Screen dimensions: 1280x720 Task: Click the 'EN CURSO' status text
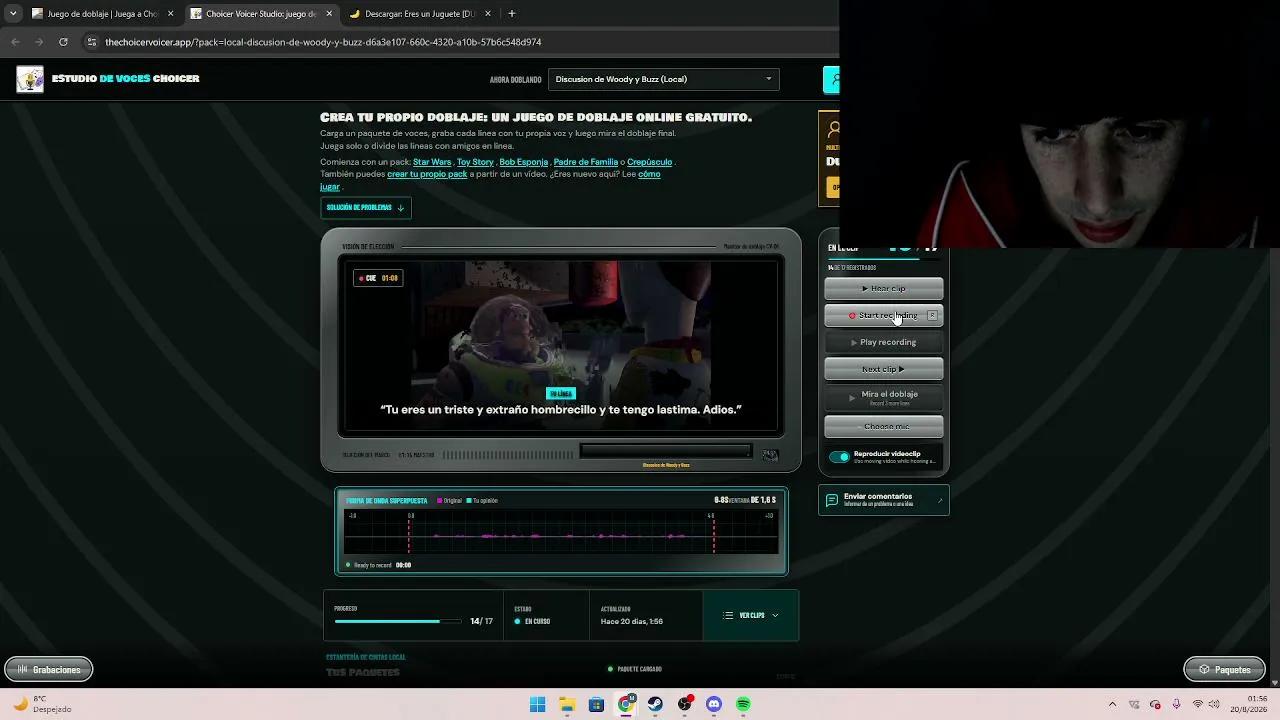pos(537,622)
